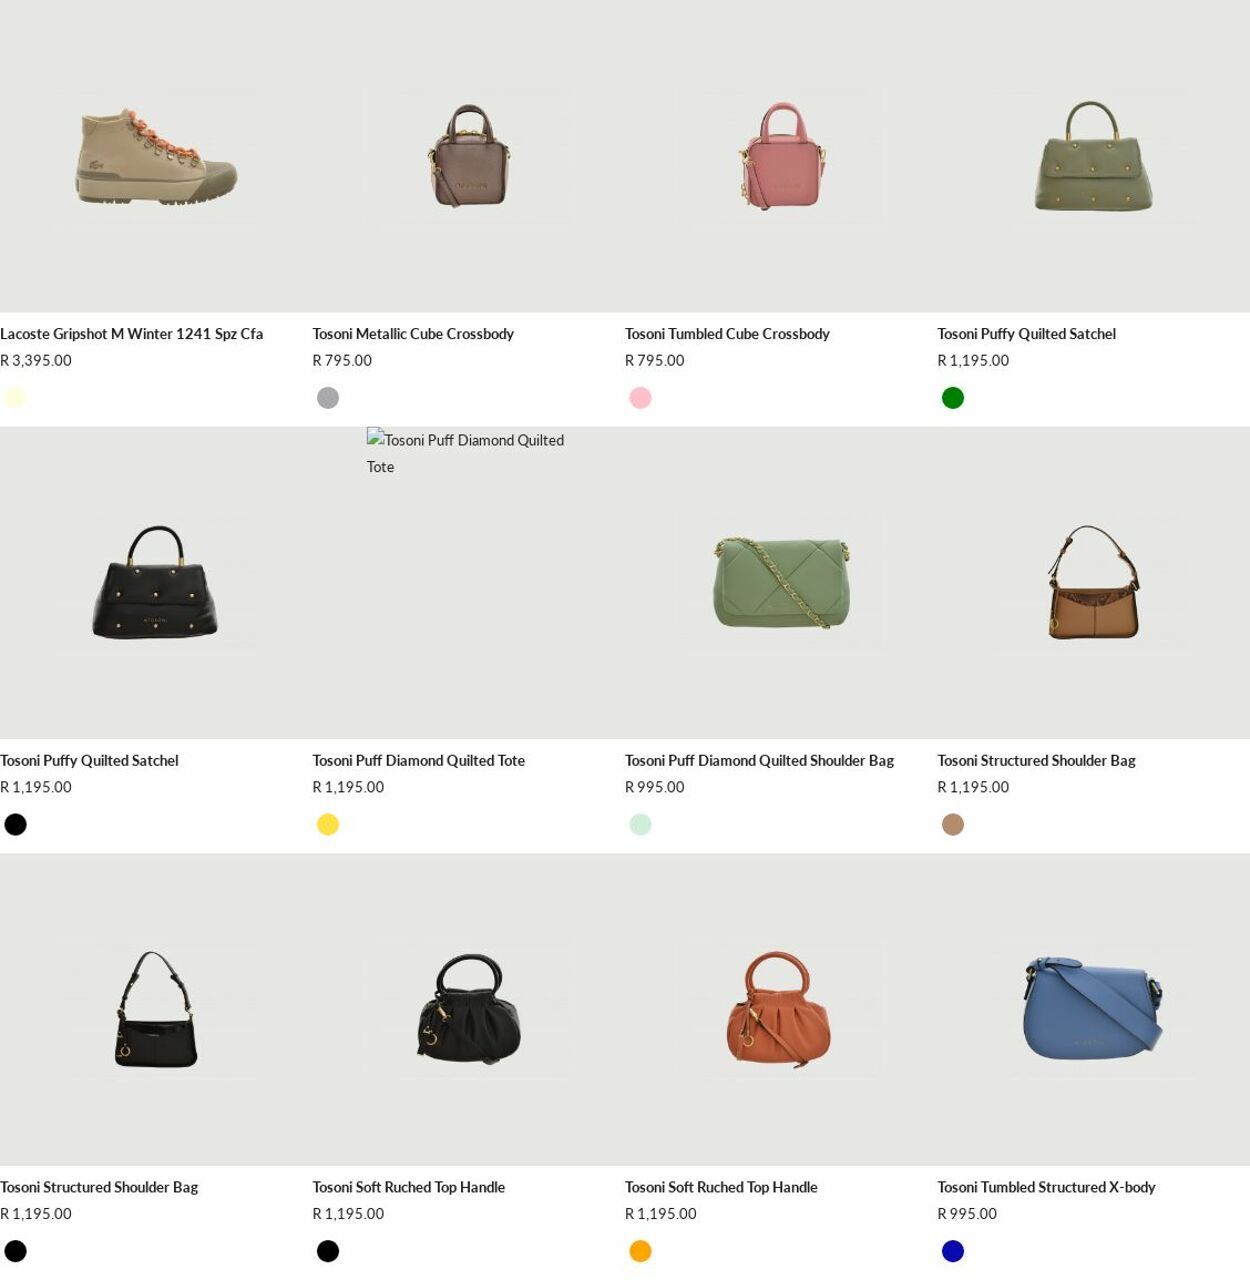Select the mint swatch under Quilted Shoulder Bag

(x=640, y=825)
